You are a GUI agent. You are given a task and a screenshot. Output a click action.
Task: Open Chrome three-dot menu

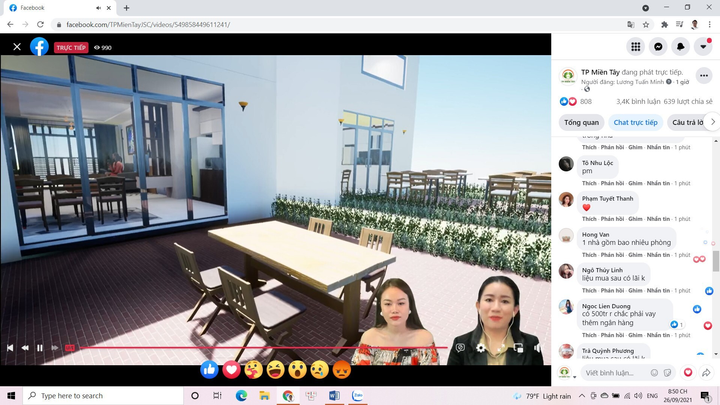[709, 24]
